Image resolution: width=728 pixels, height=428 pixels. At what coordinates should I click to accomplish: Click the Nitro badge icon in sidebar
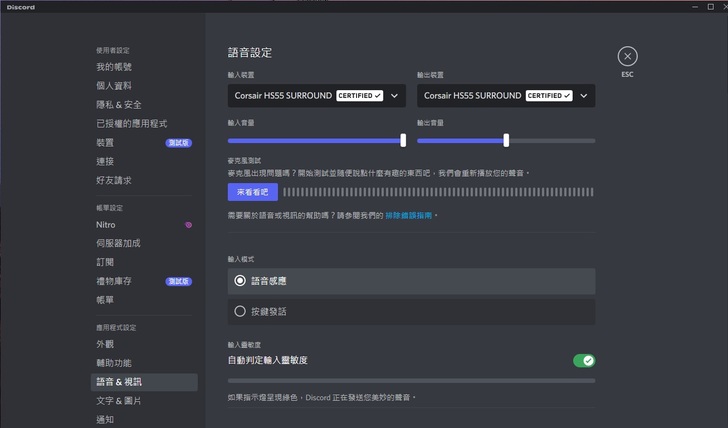(x=188, y=225)
